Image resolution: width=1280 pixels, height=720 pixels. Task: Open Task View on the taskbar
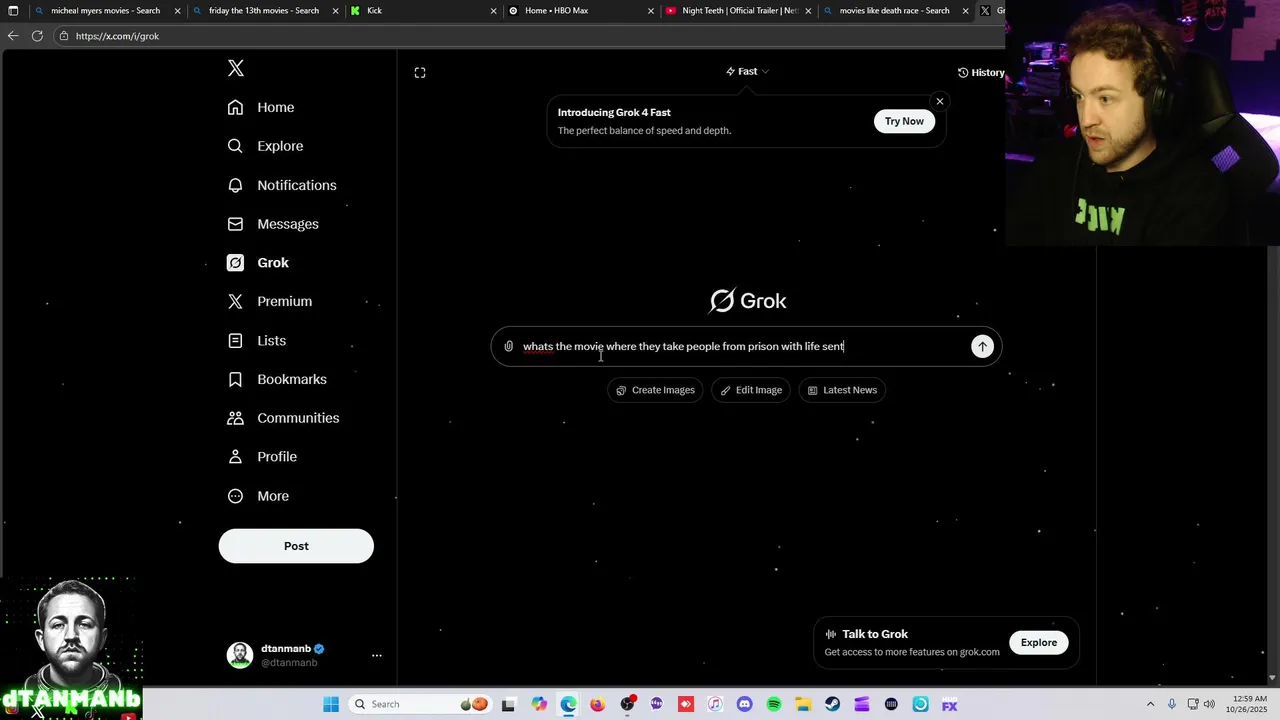[x=508, y=704]
